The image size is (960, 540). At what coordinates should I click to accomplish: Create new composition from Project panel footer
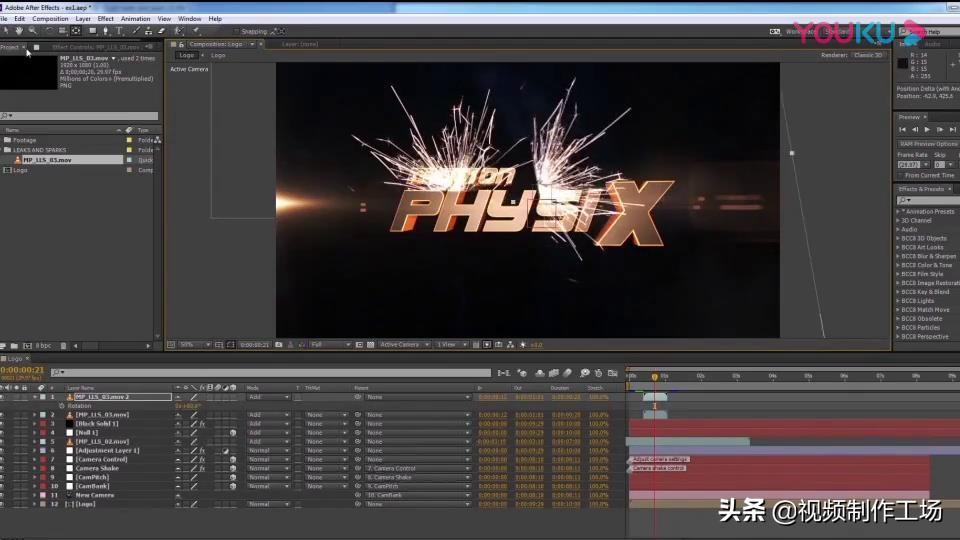pyautogui.click(x=27, y=346)
